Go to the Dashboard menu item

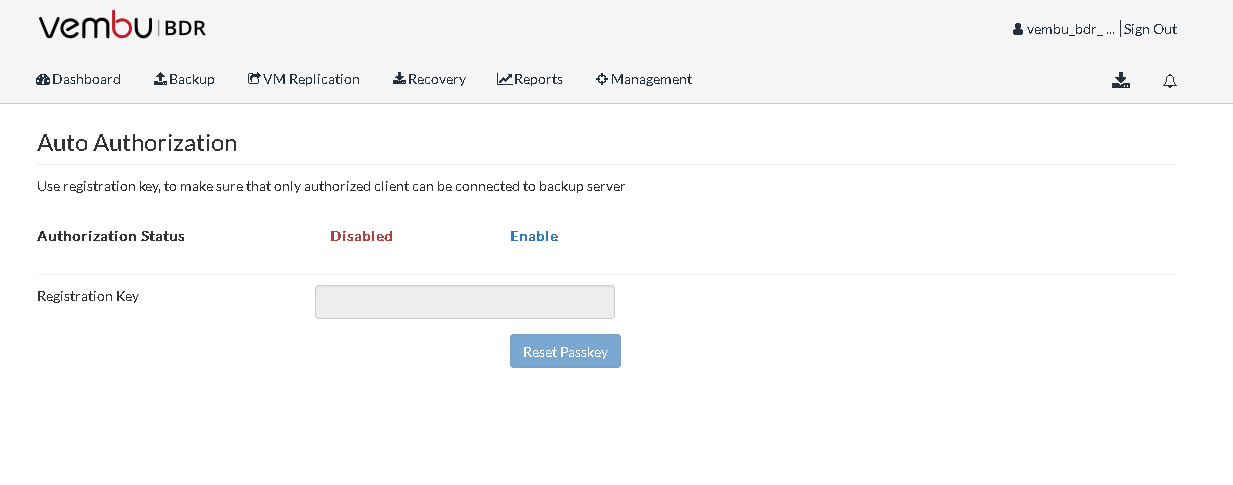point(86,79)
